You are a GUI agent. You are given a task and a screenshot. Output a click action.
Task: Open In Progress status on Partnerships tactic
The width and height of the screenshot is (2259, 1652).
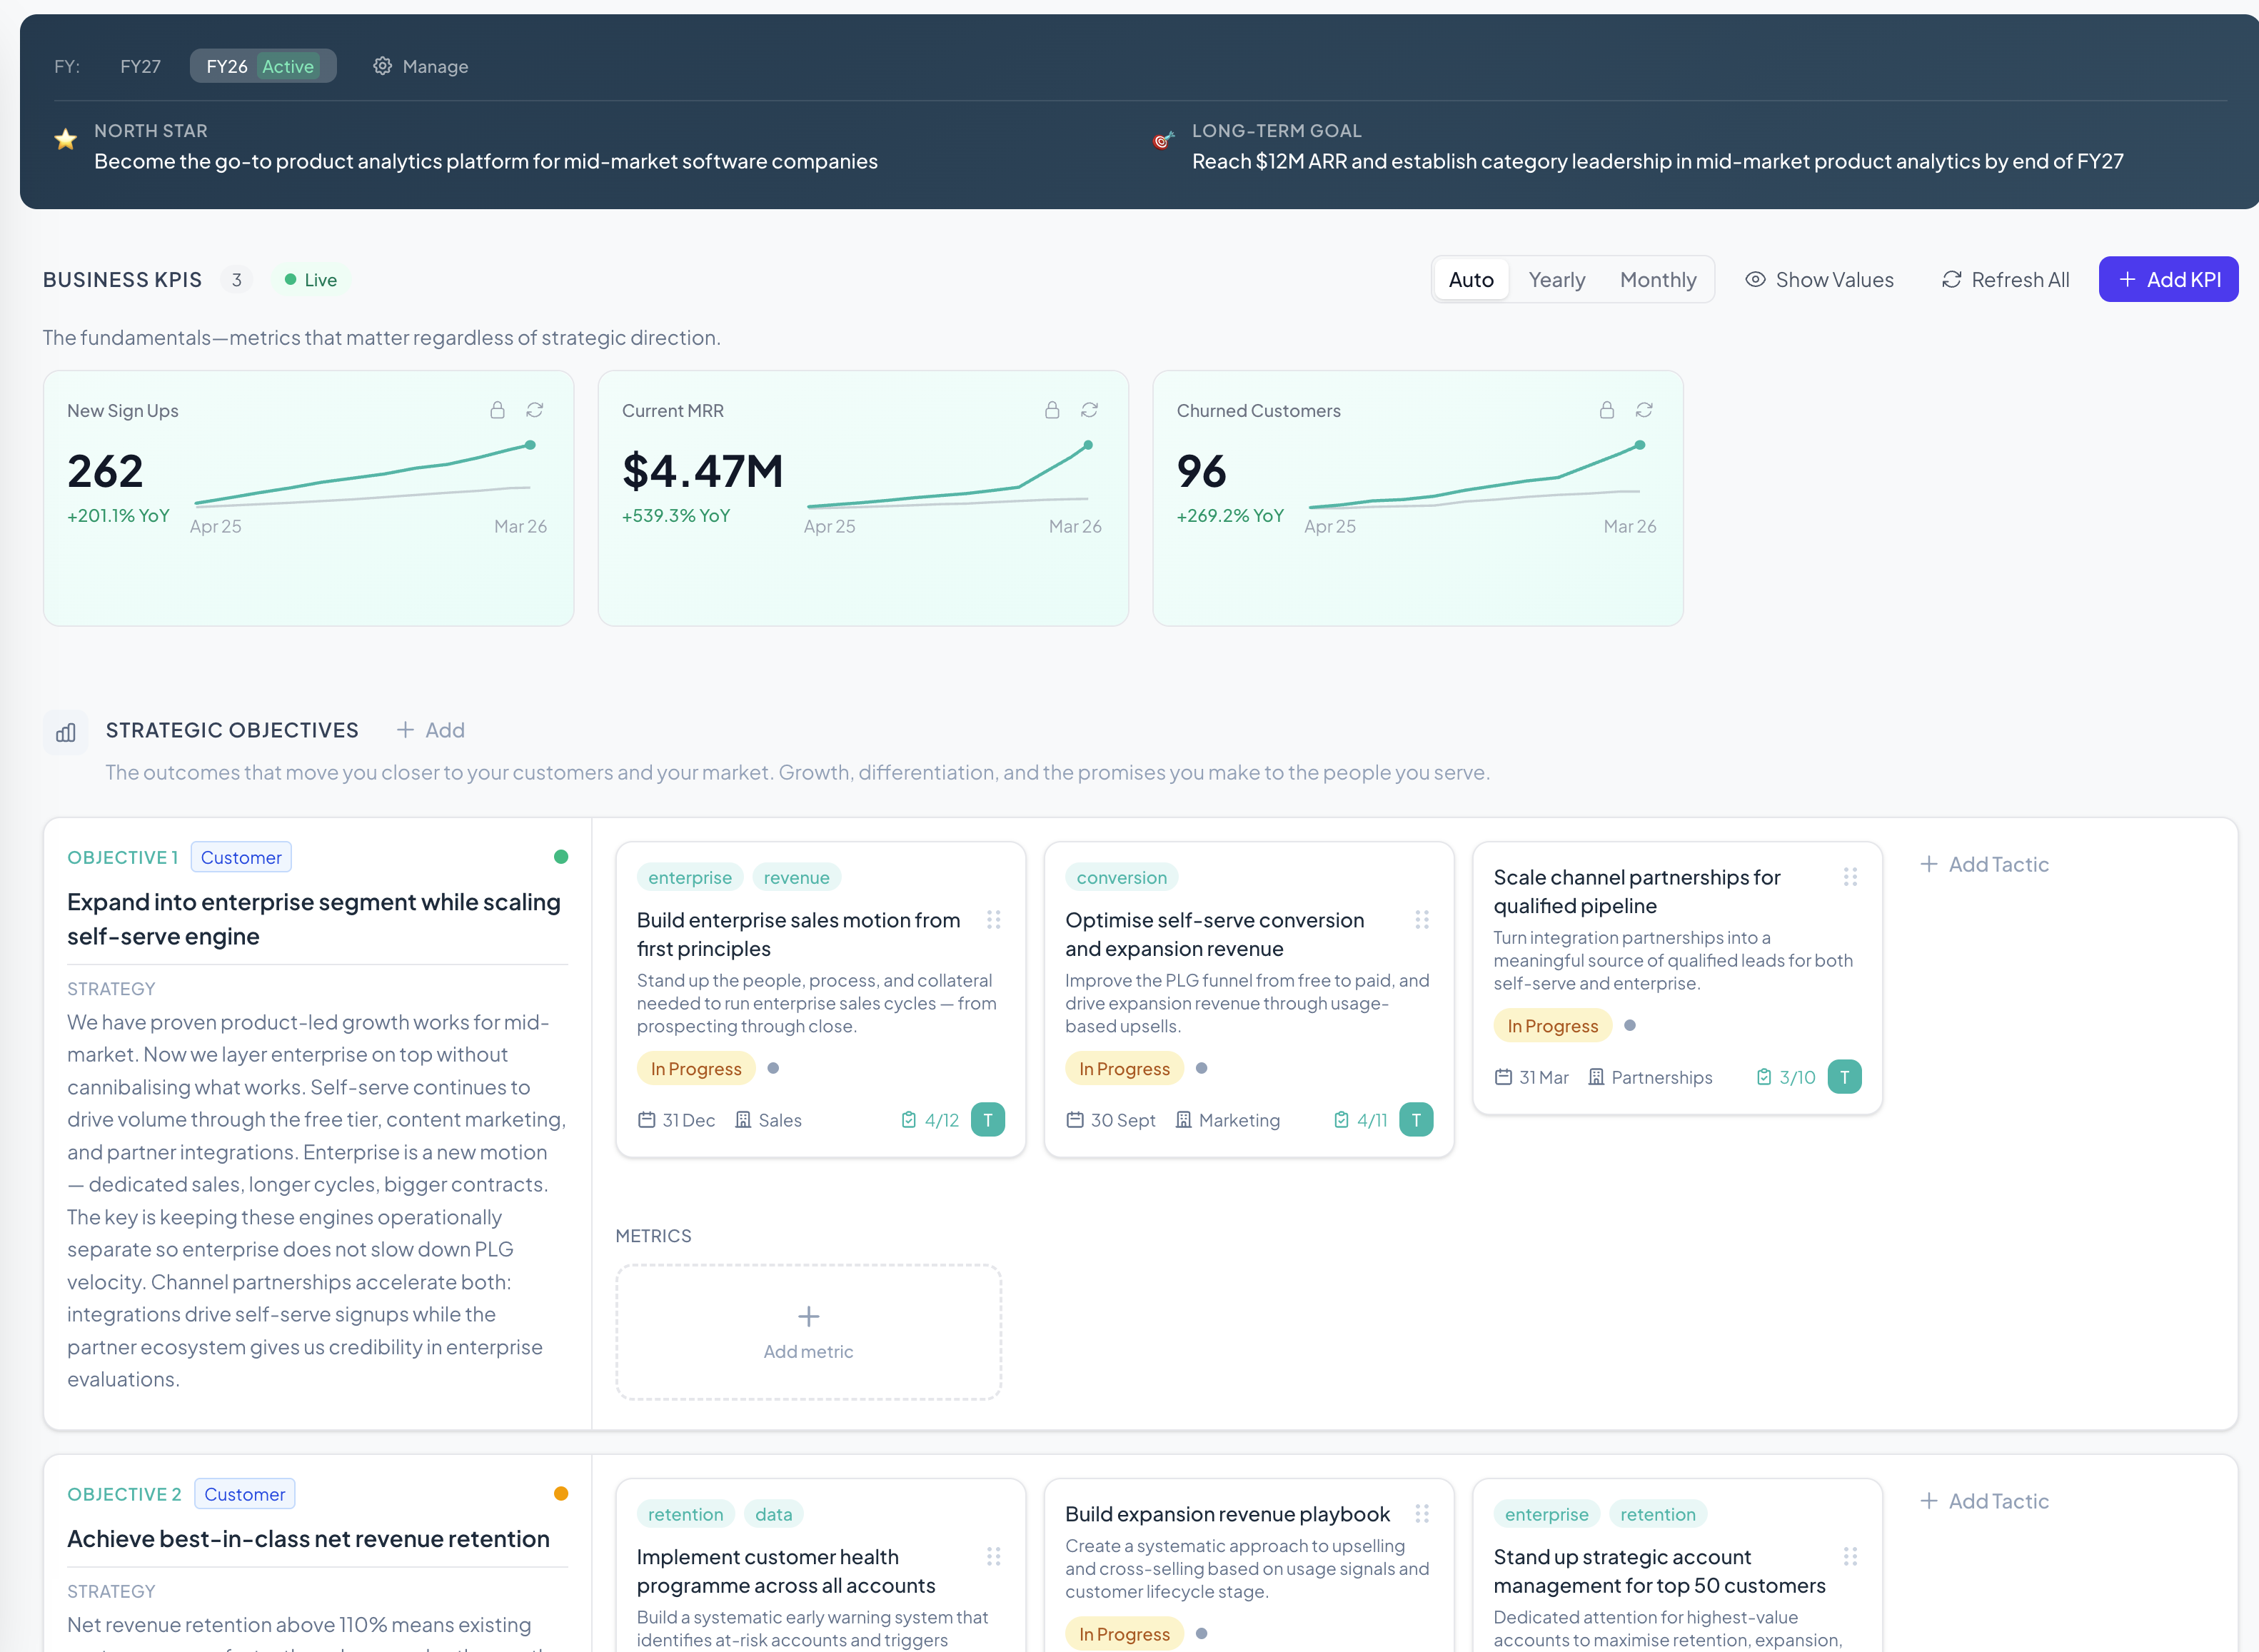tap(1552, 1026)
